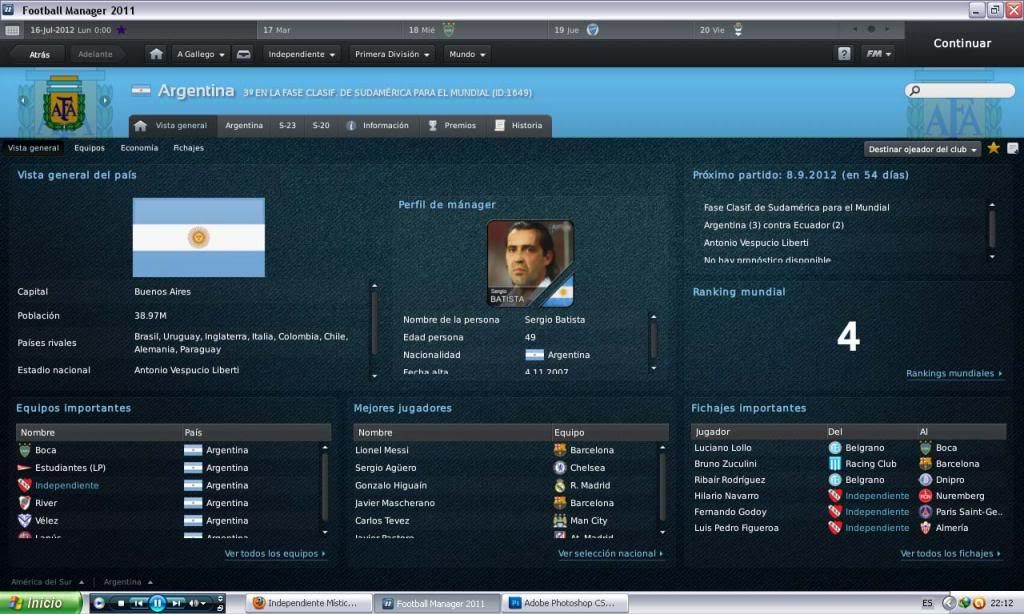The height and width of the screenshot is (614, 1024).
Task: Click the Boca badge on 18 Mié
Action: click(x=449, y=29)
